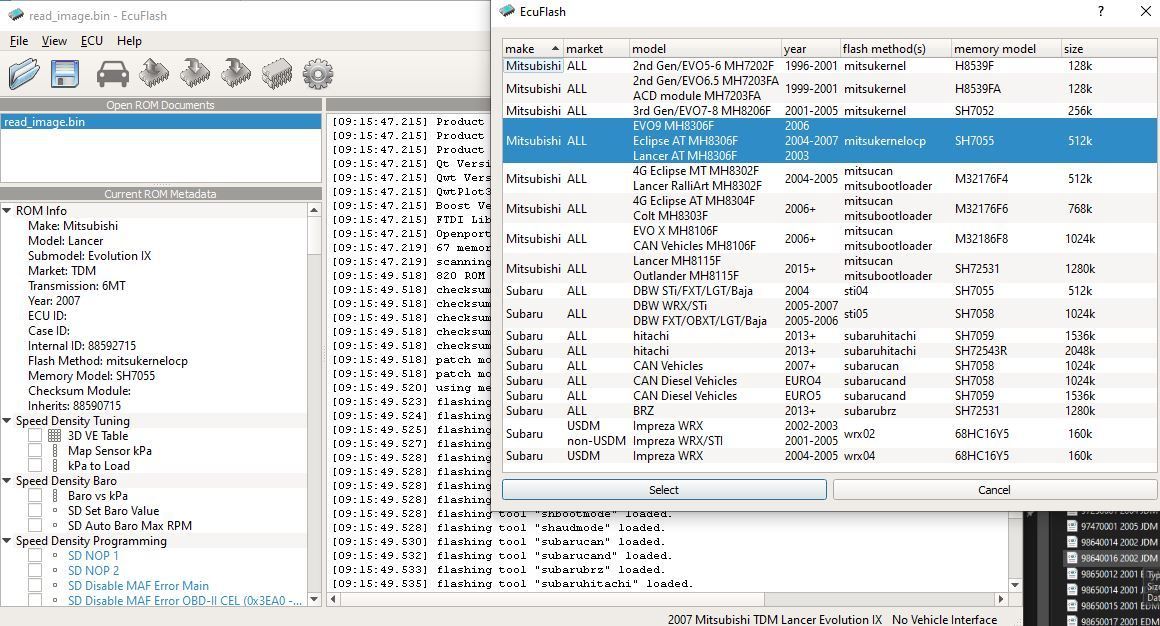Click the grid icon beside 3D VE Table
This screenshot has width=1160, height=626.
(54, 436)
